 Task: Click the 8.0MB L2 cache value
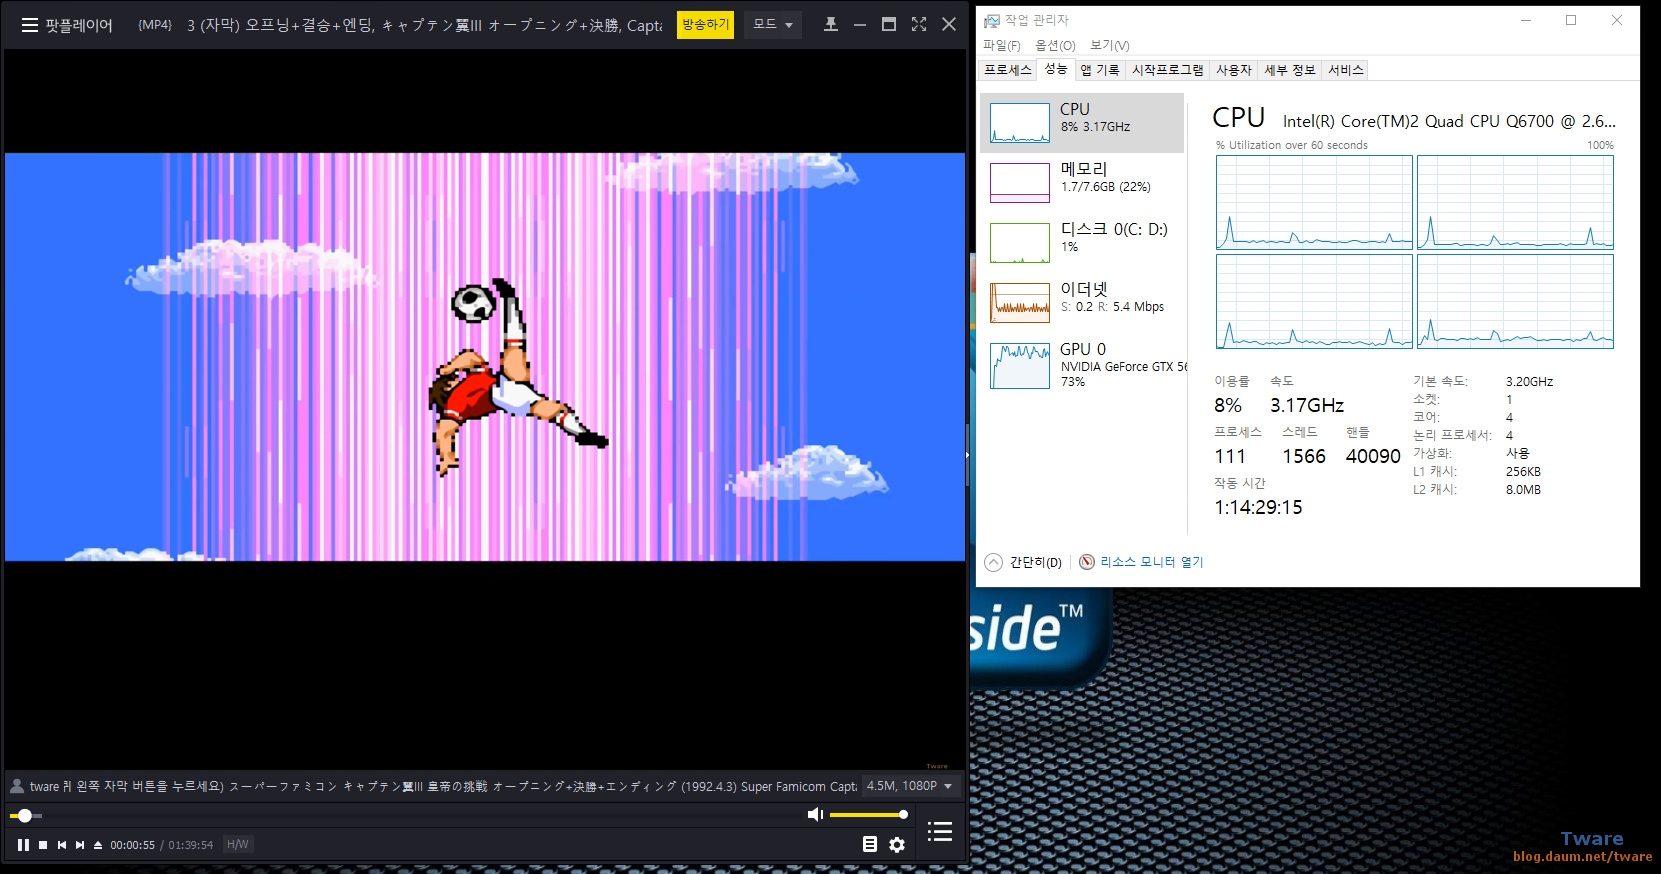pyautogui.click(x=1523, y=489)
